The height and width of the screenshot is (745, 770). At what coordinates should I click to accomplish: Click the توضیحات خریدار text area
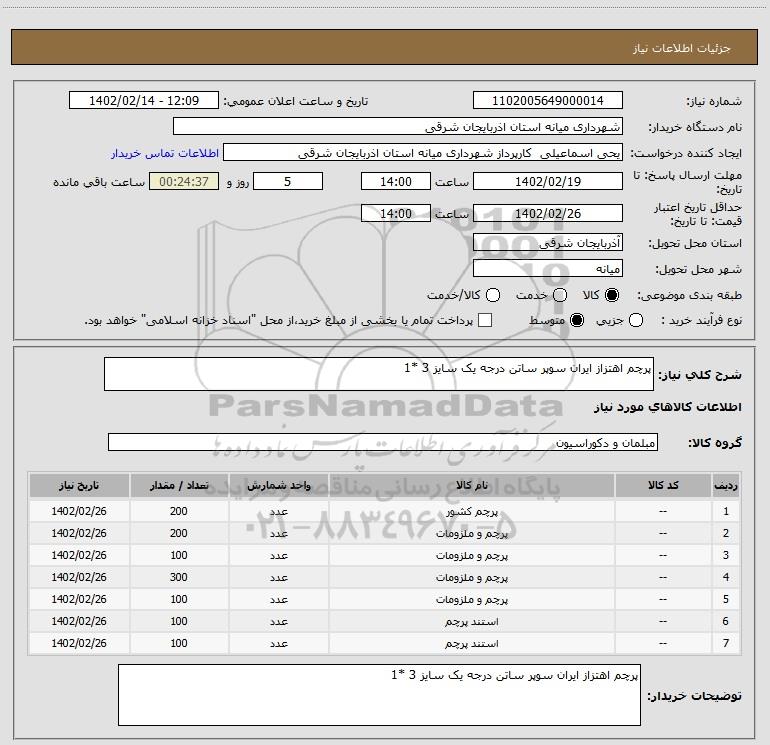tap(379, 695)
